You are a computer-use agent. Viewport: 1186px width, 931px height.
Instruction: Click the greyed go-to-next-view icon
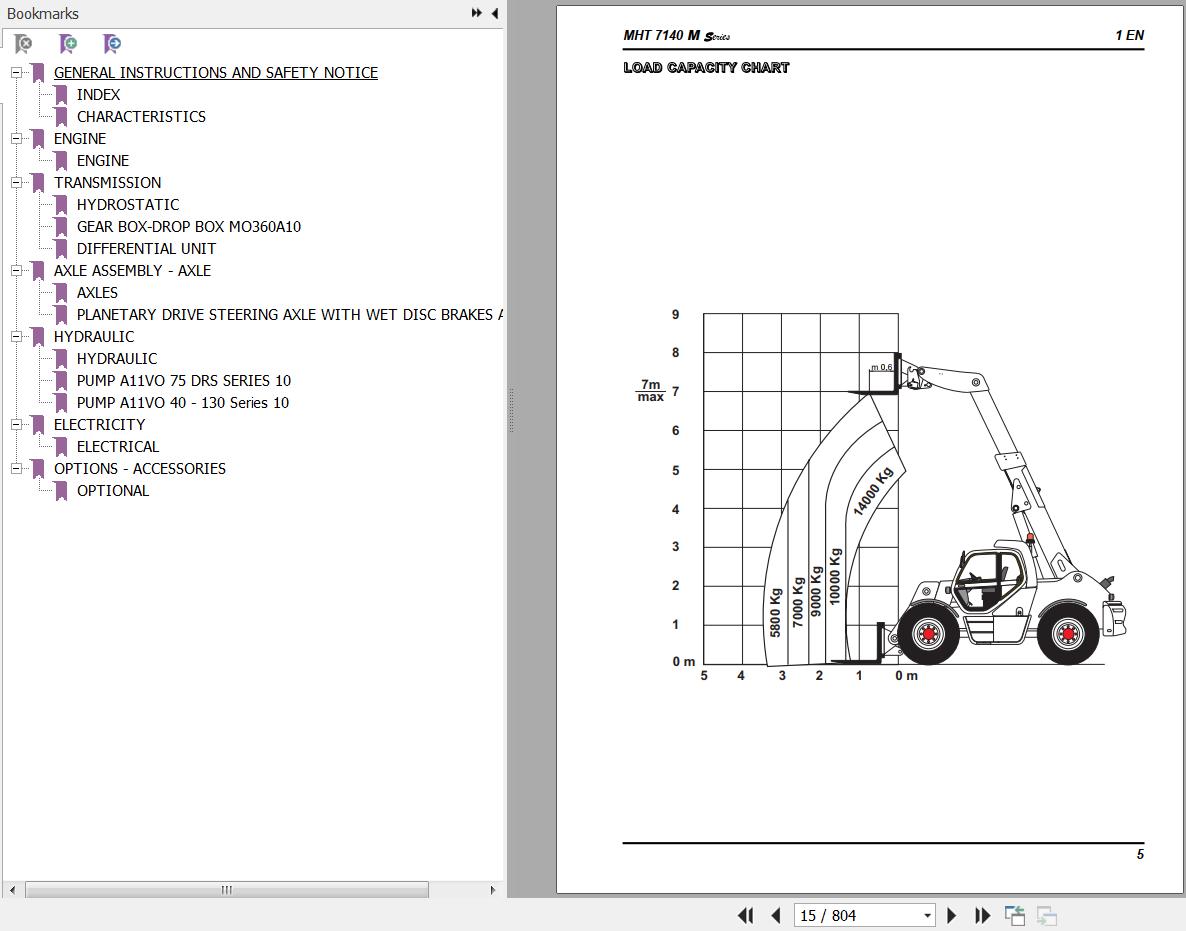click(x=1047, y=916)
